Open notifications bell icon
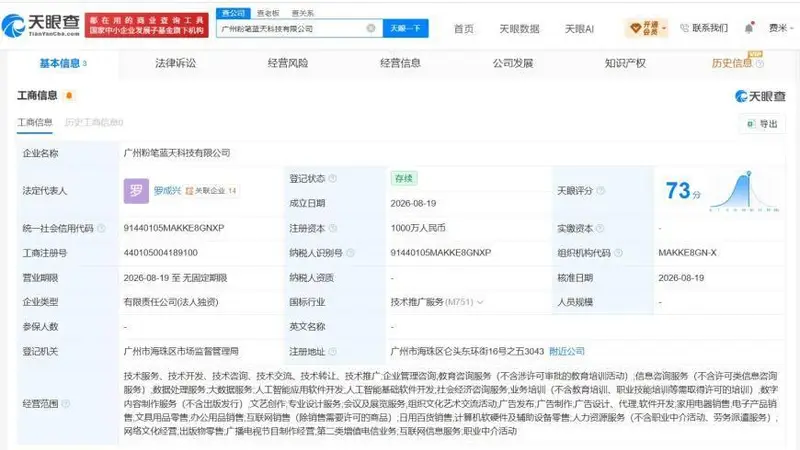800x450 pixels. (x=748, y=28)
